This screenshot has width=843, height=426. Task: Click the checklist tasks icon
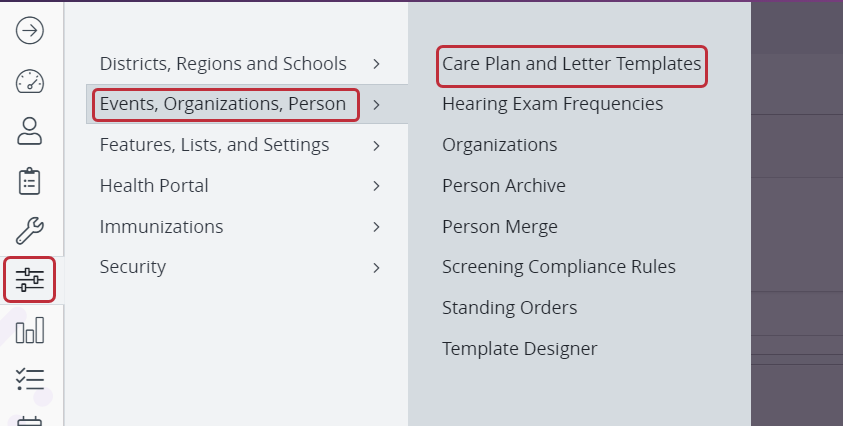click(30, 379)
